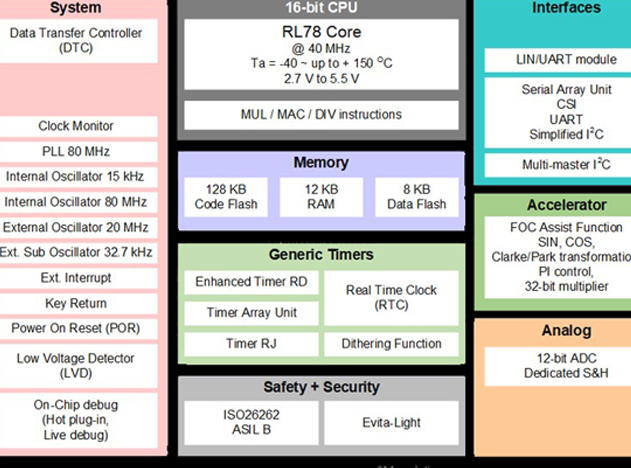Click the System section heading
Viewport: 631px width, 468px height.
(x=76, y=8)
